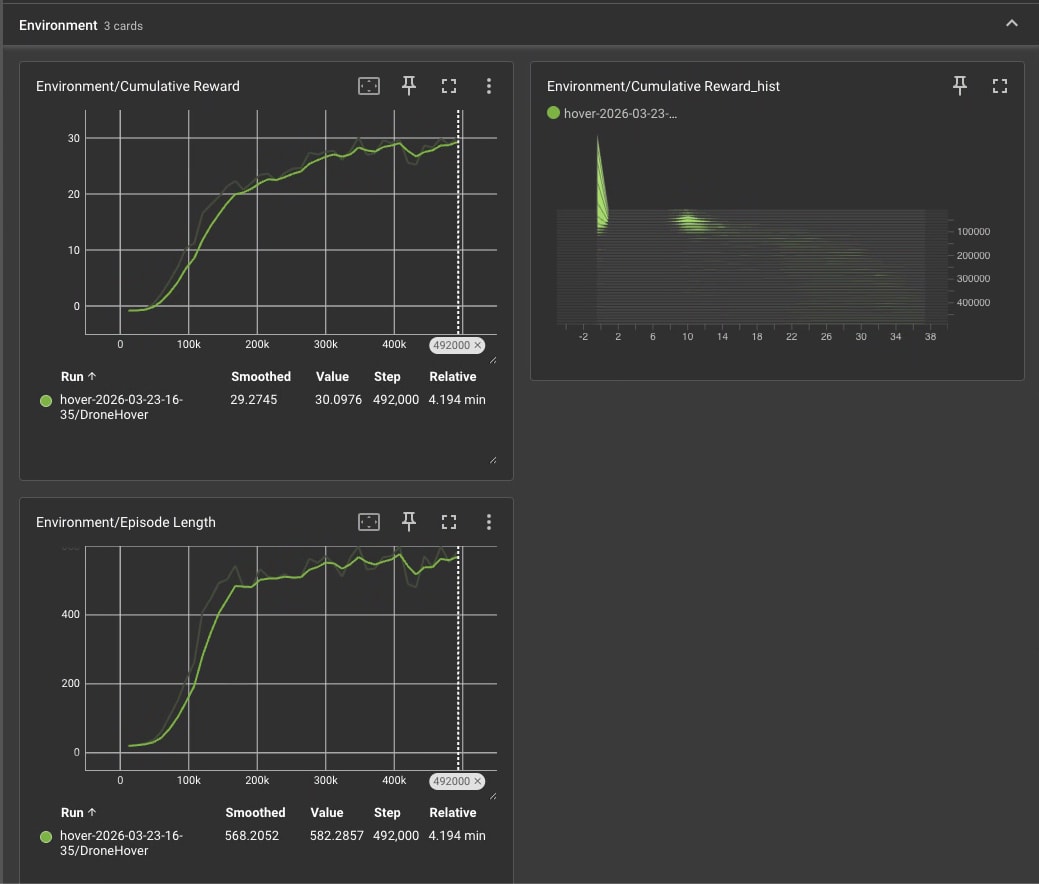This screenshot has width=1039, height=884.
Task: Click green run color dot in Cumulative Reward table
Action: (x=46, y=401)
